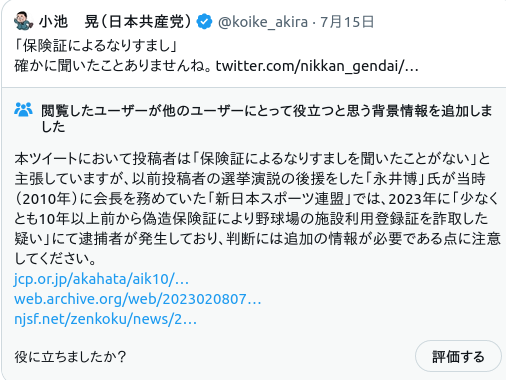
Task: Click the community notes people icon
Action: pyautogui.click(x=23, y=110)
